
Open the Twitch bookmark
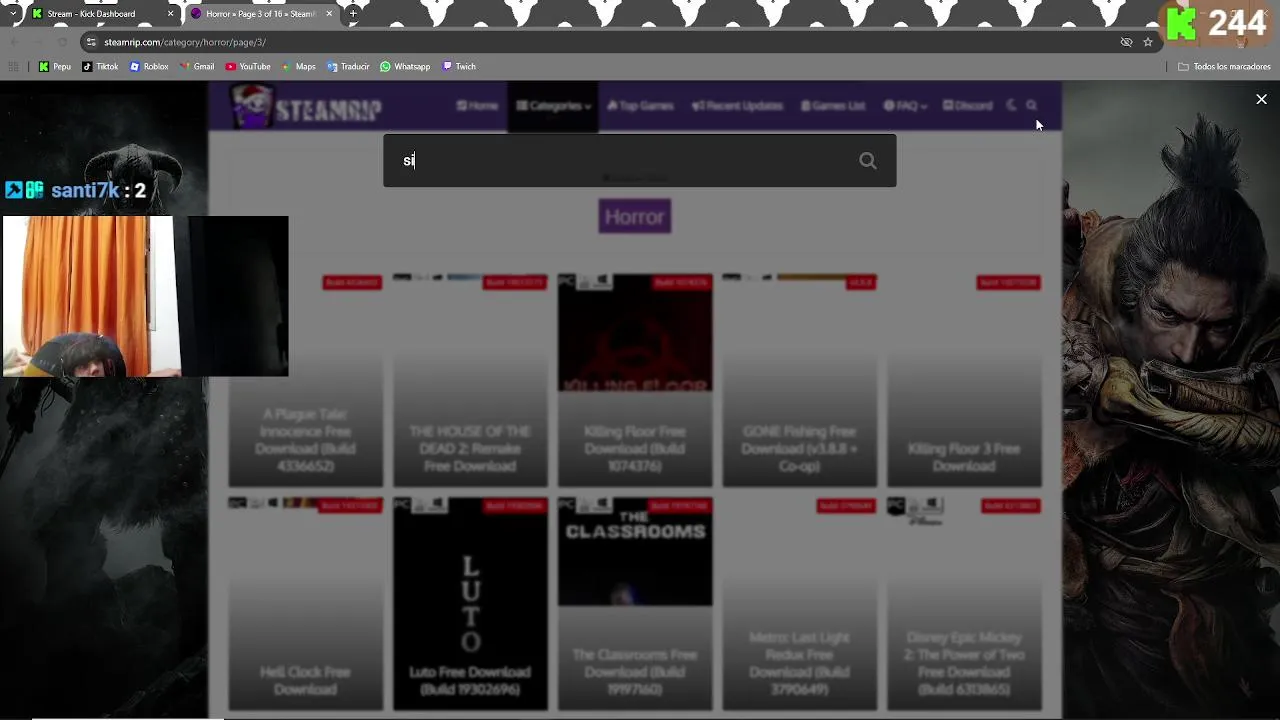(x=459, y=66)
